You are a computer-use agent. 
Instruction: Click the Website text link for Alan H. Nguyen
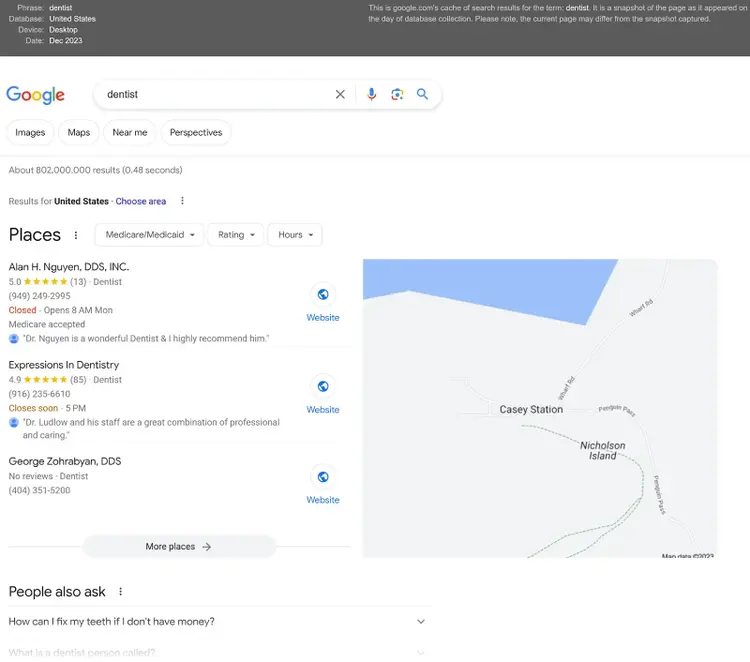(323, 318)
